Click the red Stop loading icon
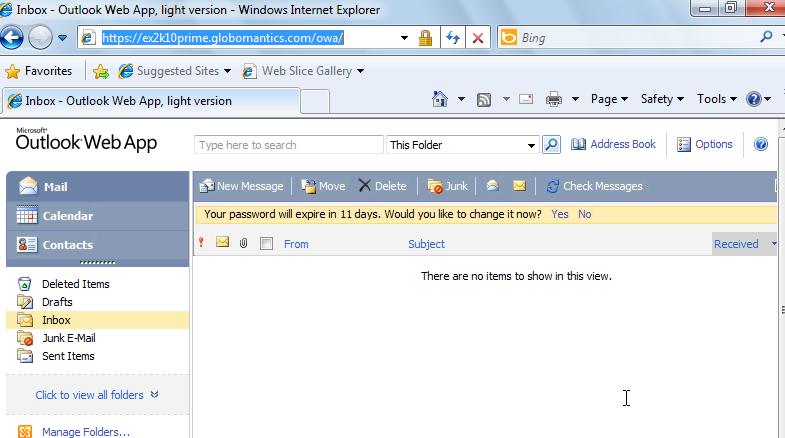 pos(478,38)
